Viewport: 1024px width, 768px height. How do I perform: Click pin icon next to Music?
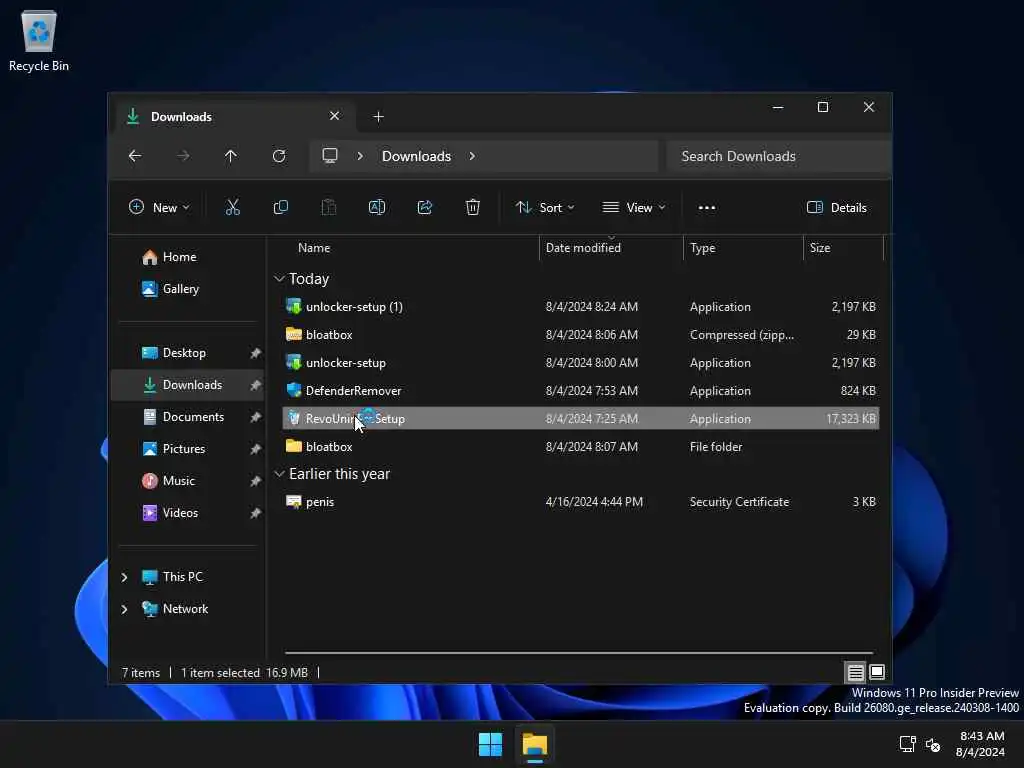(x=255, y=481)
